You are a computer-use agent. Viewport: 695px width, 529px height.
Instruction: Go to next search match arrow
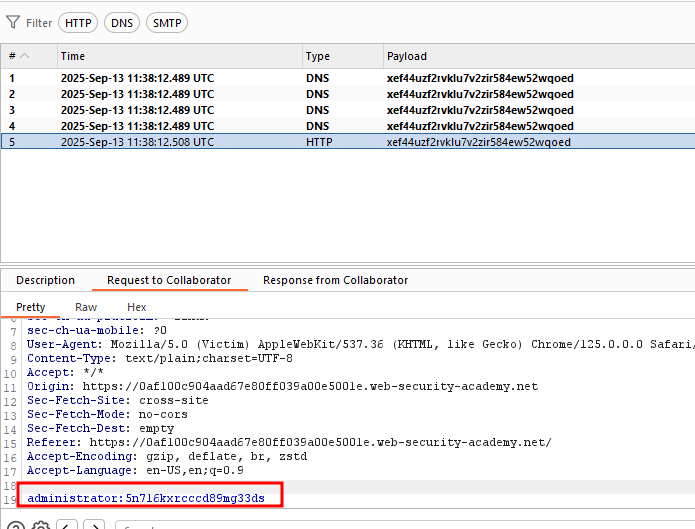tap(94, 525)
